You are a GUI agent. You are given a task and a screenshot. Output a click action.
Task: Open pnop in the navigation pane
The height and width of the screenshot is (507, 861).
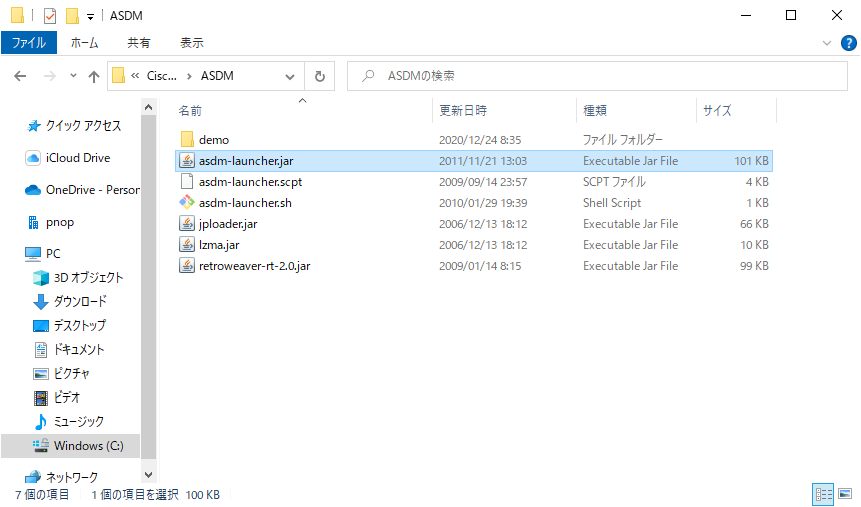pos(50,222)
